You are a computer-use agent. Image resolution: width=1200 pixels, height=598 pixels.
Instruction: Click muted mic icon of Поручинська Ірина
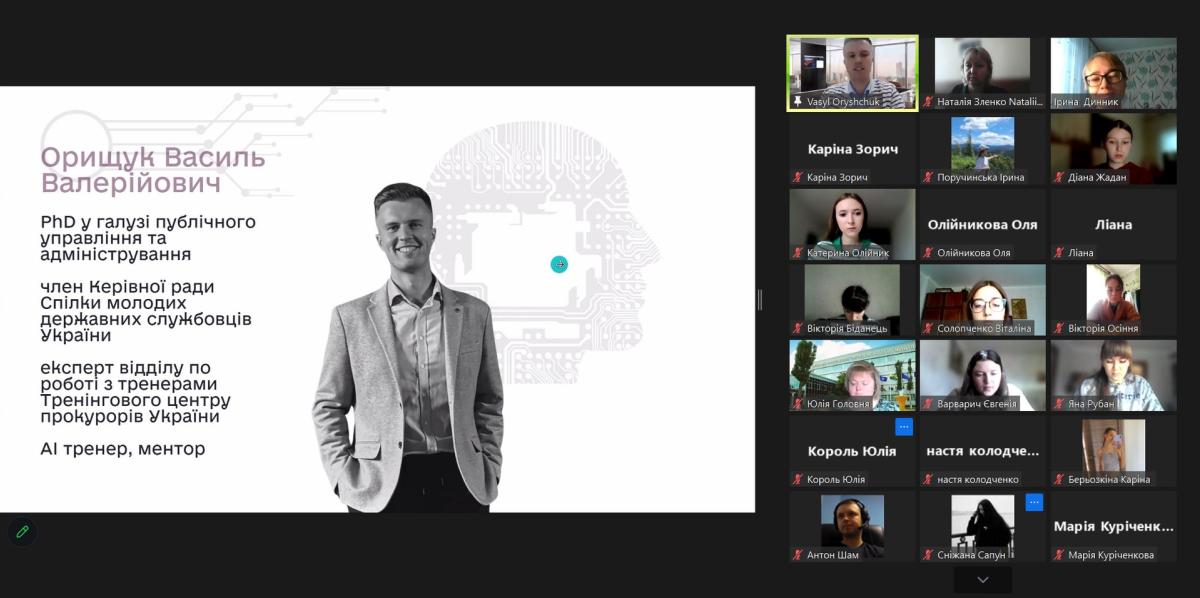coord(928,177)
